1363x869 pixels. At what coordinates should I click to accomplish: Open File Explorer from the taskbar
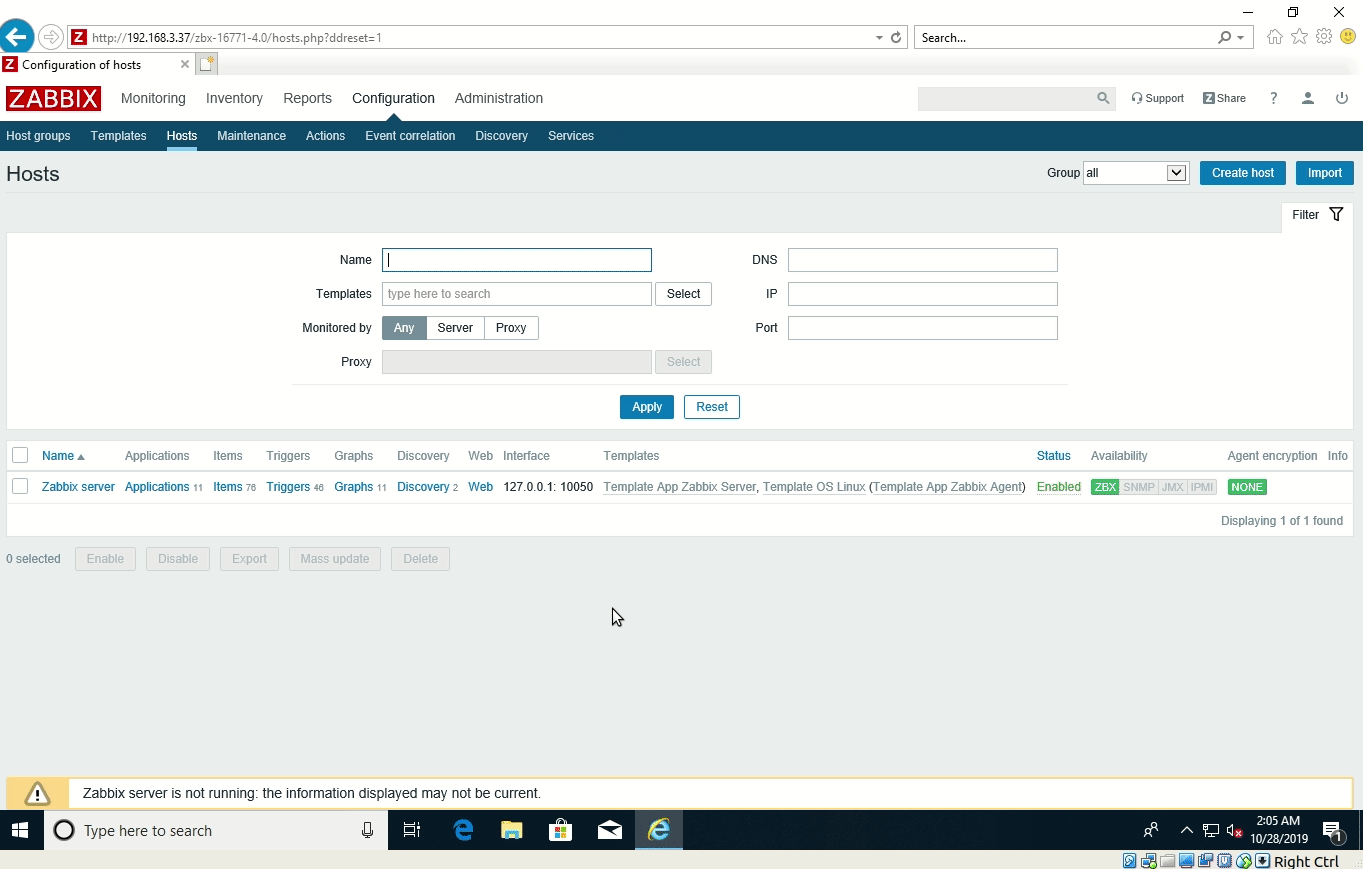[512, 830]
